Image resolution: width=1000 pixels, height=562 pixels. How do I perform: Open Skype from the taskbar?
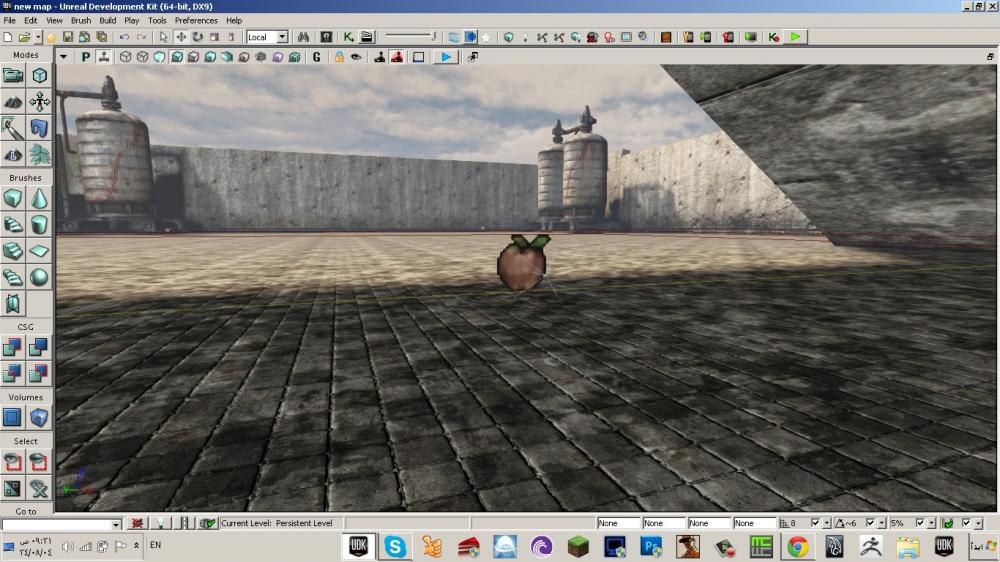pyautogui.click(x=395, y=547)
